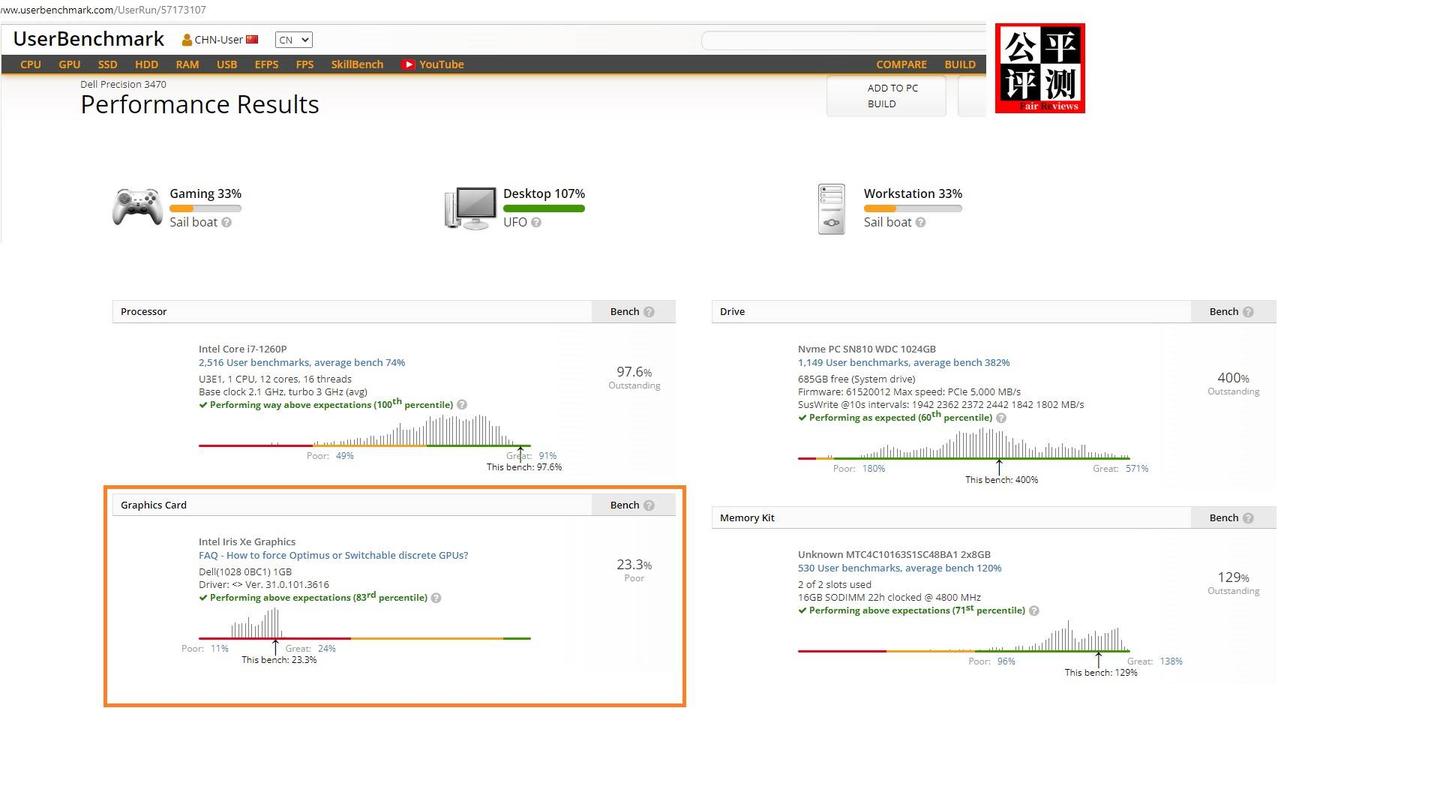Click the Gaming 33% progress bar
This screenshot has width=1440, height=810.
pyautogui.click(x=205, y=208)
